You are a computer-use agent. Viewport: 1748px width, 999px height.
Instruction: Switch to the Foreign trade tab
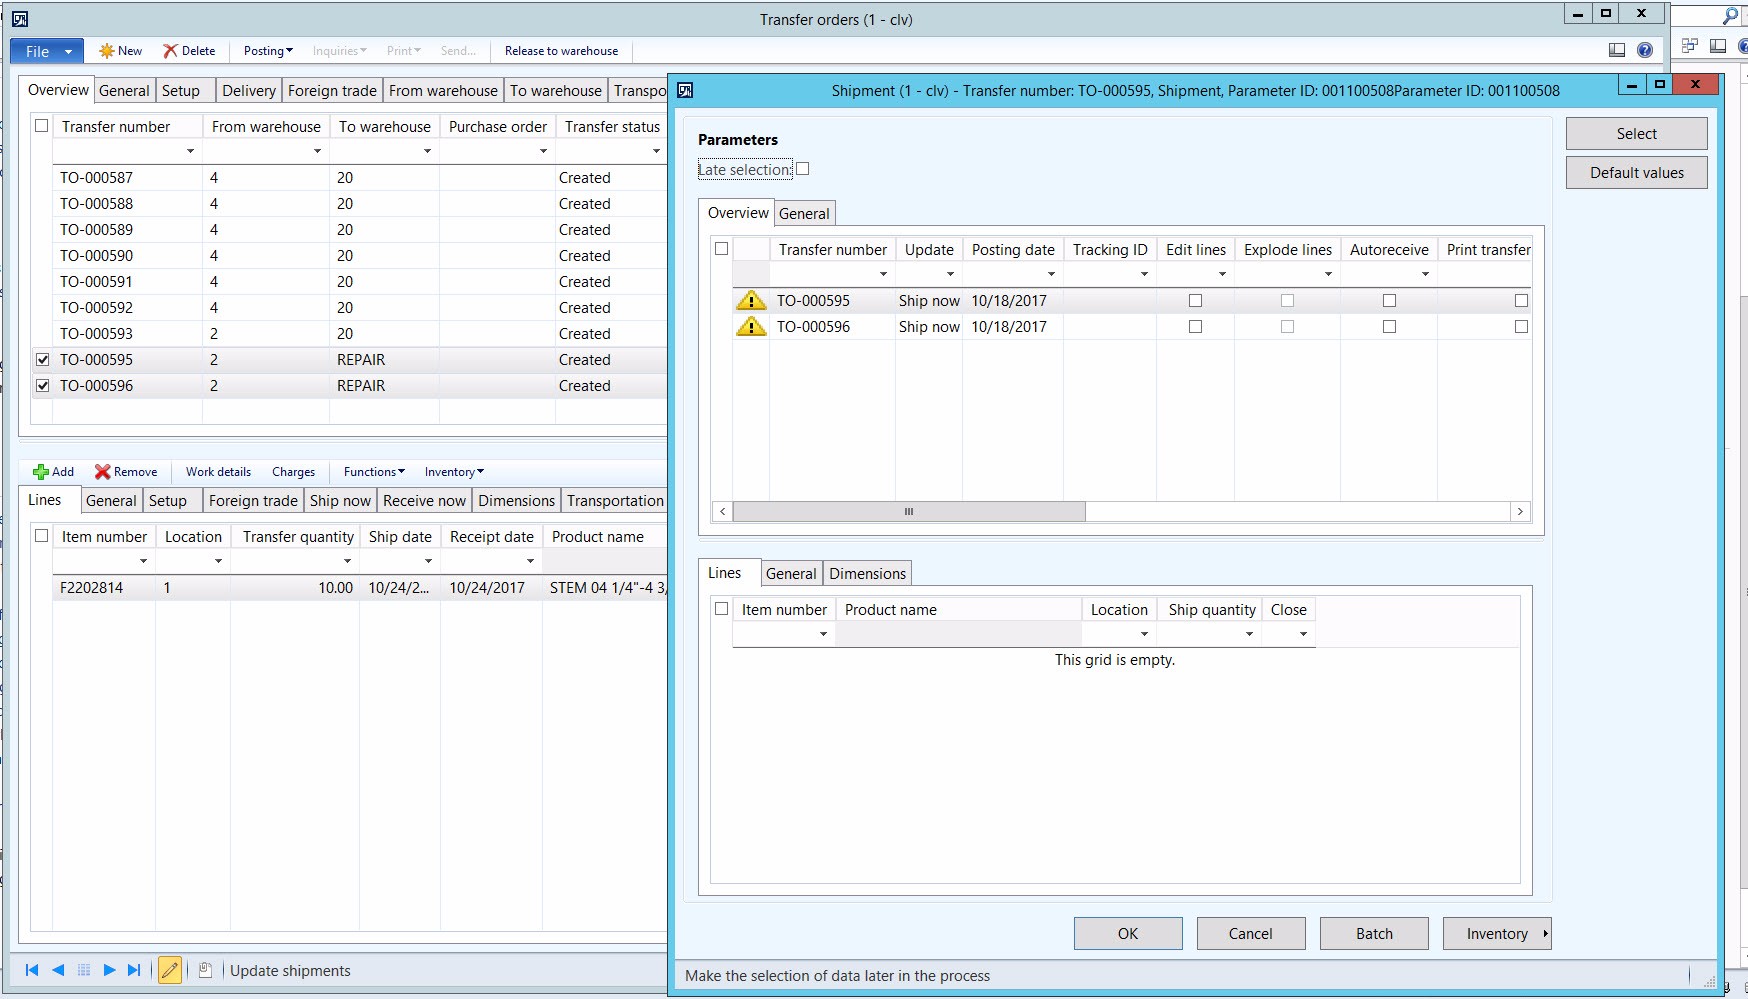click(x=332, y=91)
